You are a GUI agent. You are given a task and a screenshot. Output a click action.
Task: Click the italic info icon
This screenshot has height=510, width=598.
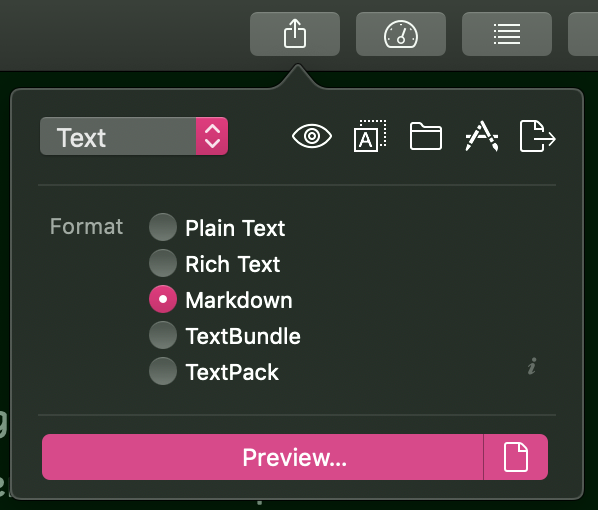(532, 366)
